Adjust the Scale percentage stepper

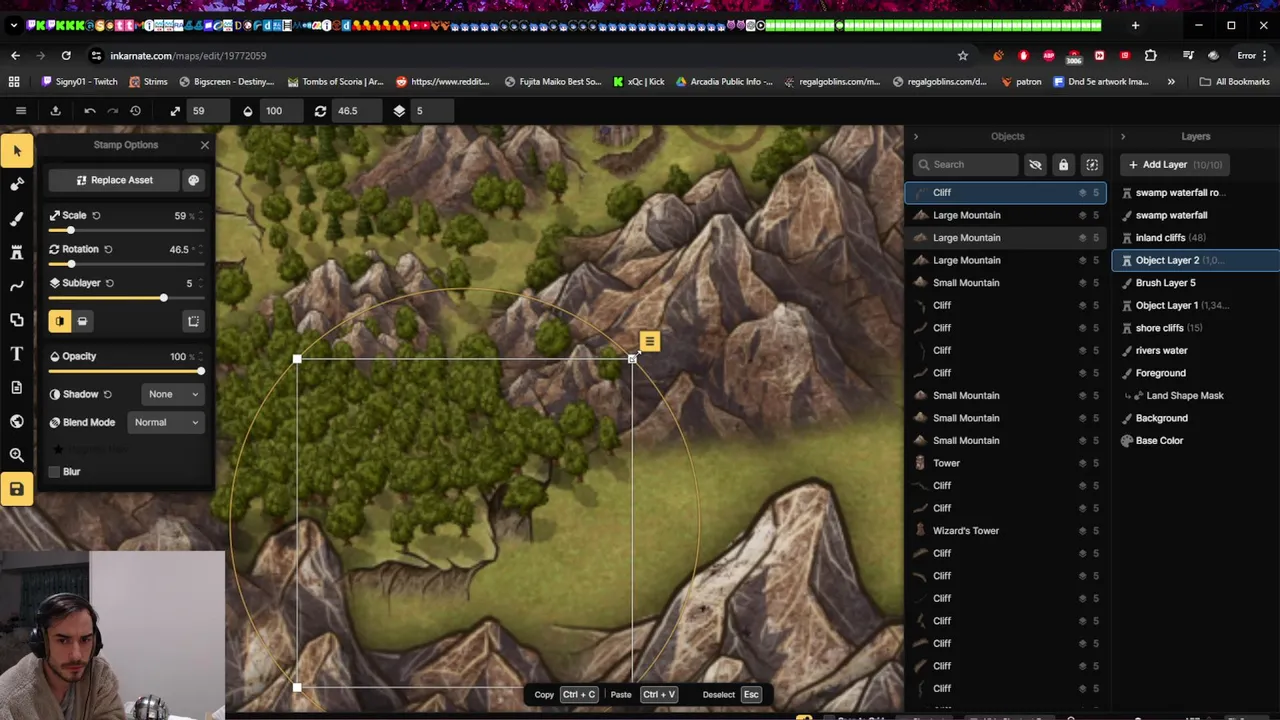pos(200,215)
